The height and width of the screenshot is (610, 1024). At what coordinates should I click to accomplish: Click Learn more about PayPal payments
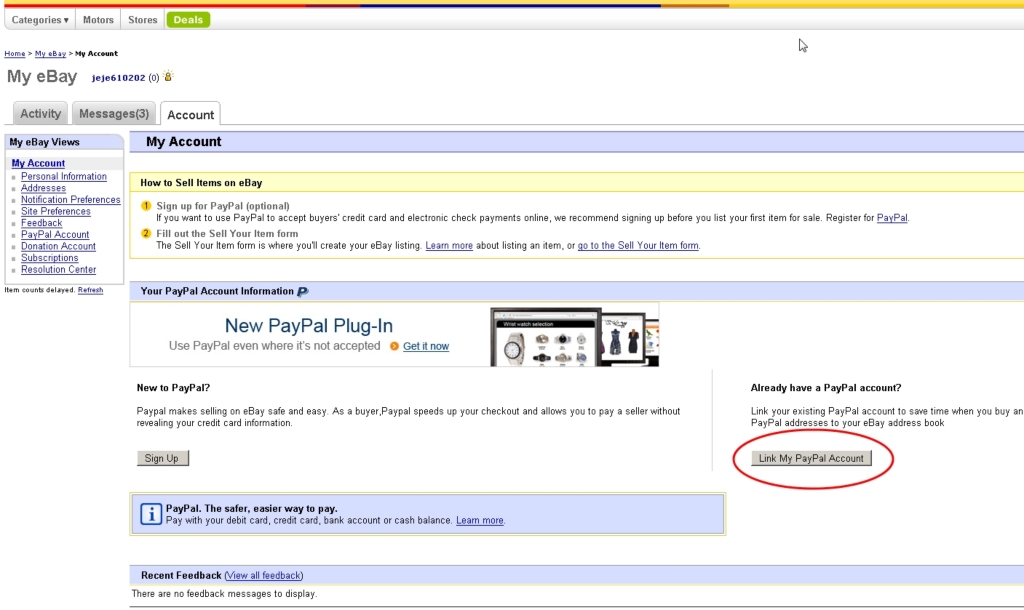(x=479, y=521)
